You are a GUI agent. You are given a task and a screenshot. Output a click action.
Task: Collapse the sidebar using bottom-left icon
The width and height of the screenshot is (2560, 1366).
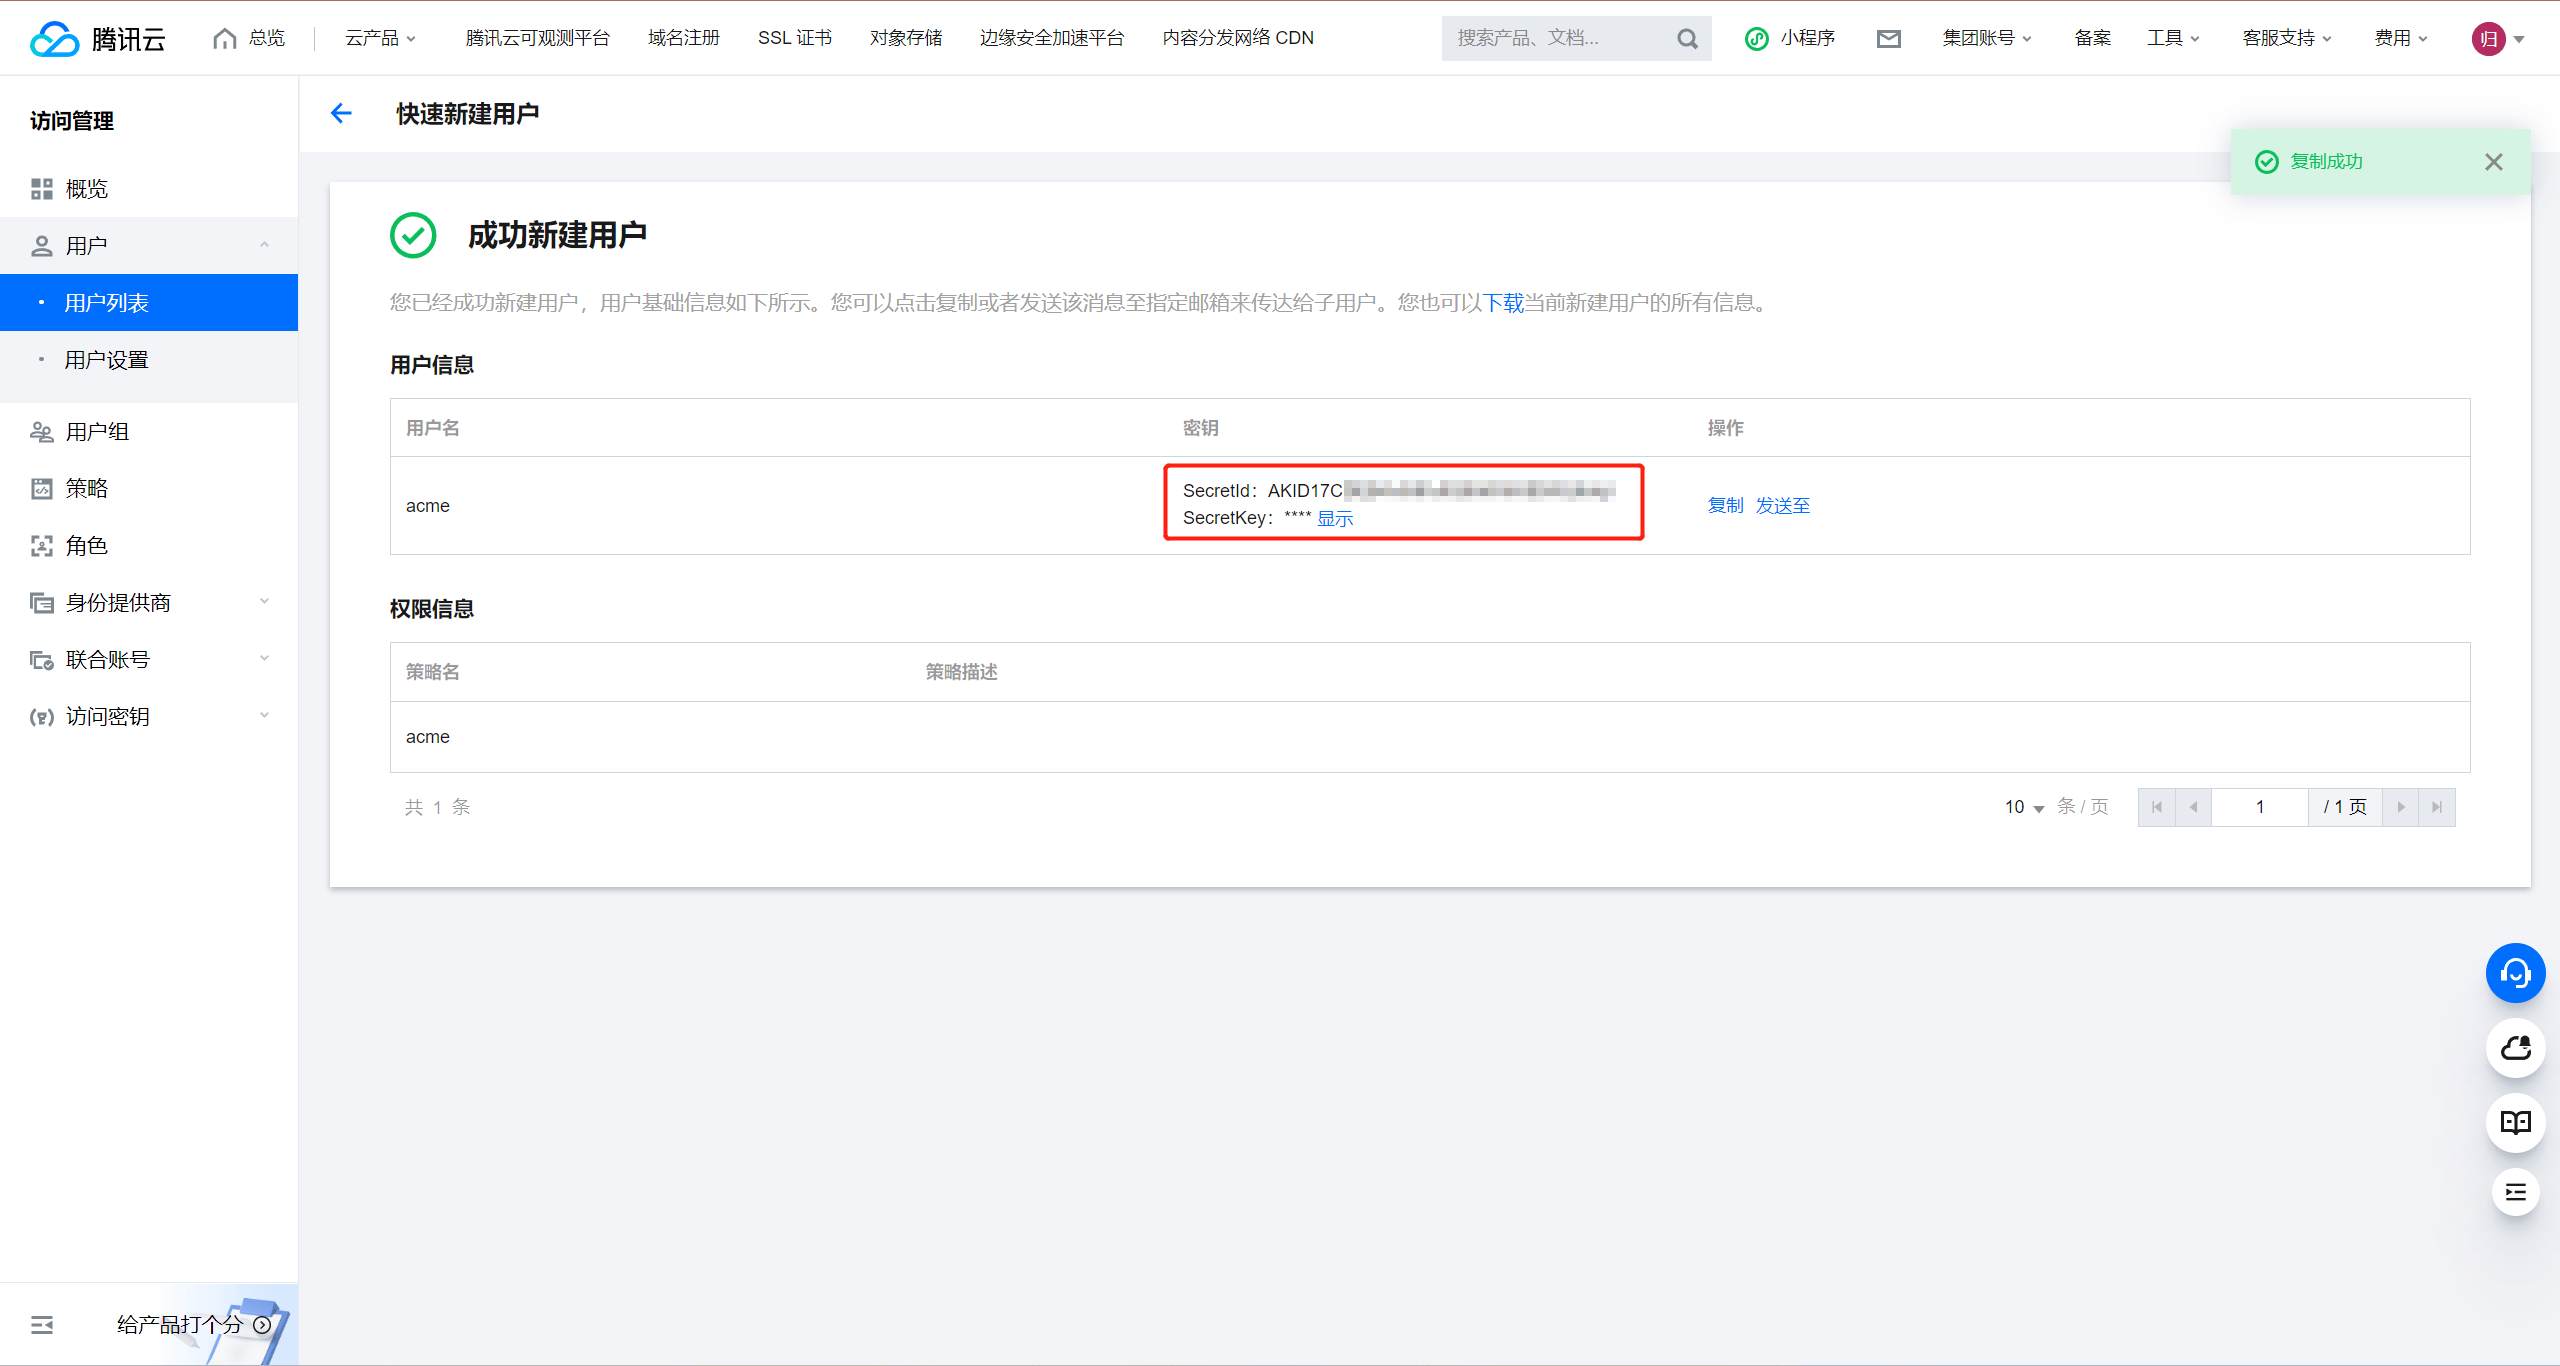pyautogui.click(x=41, y=1324)
